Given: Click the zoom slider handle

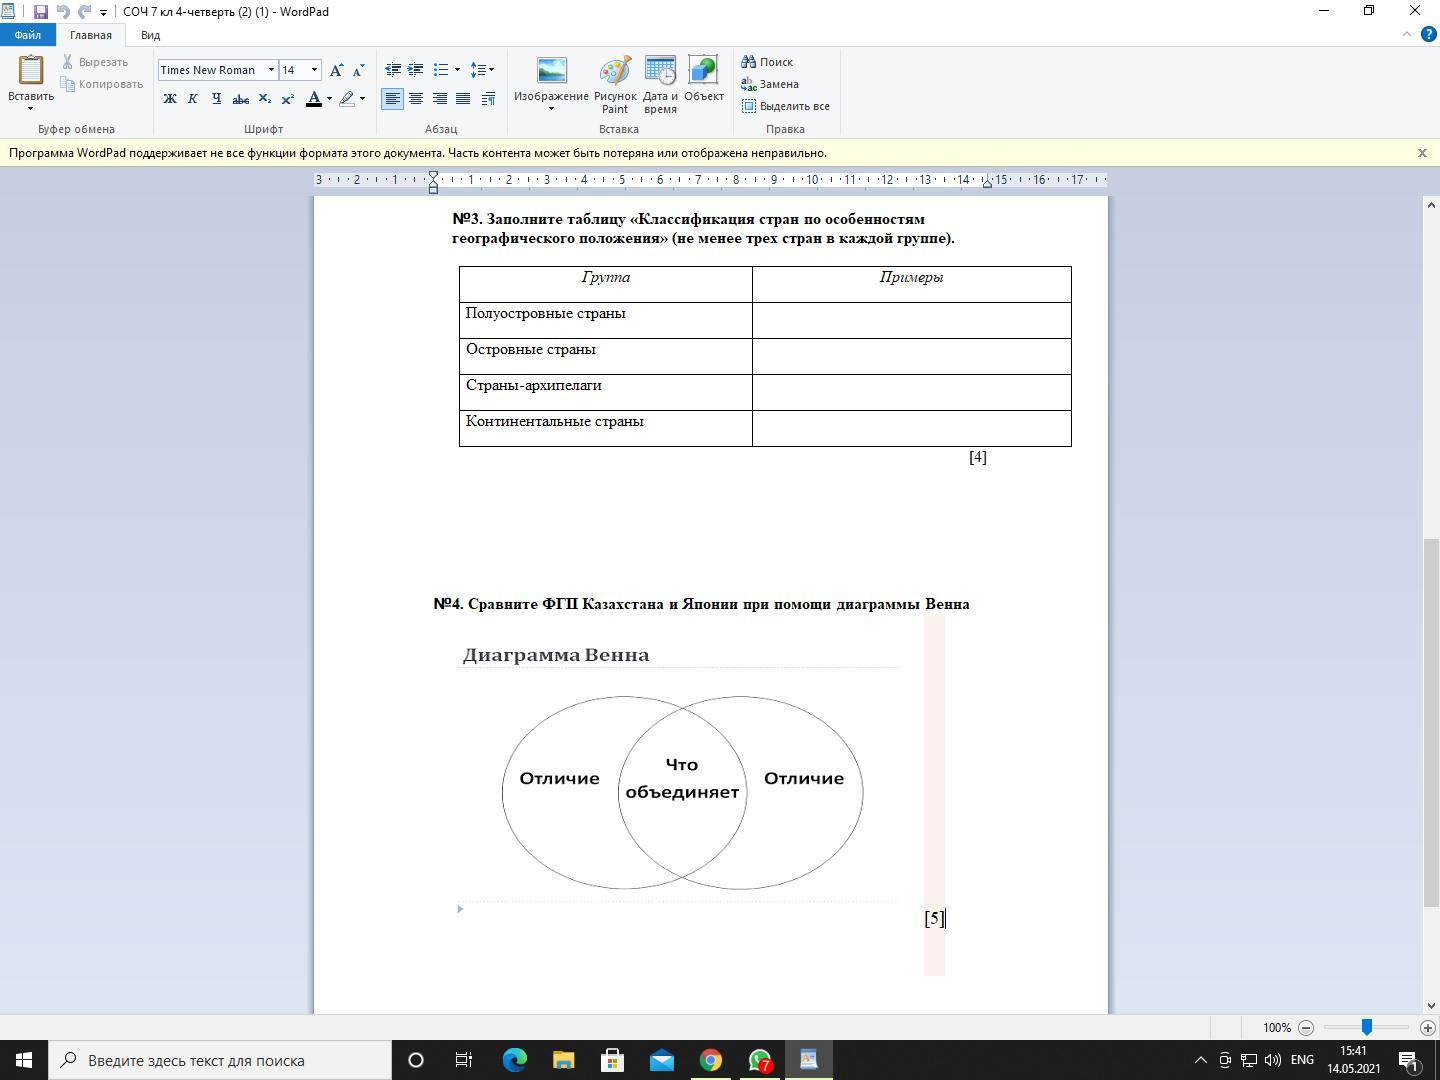Looking at the screenshot, I should tap(1366, 1028).
